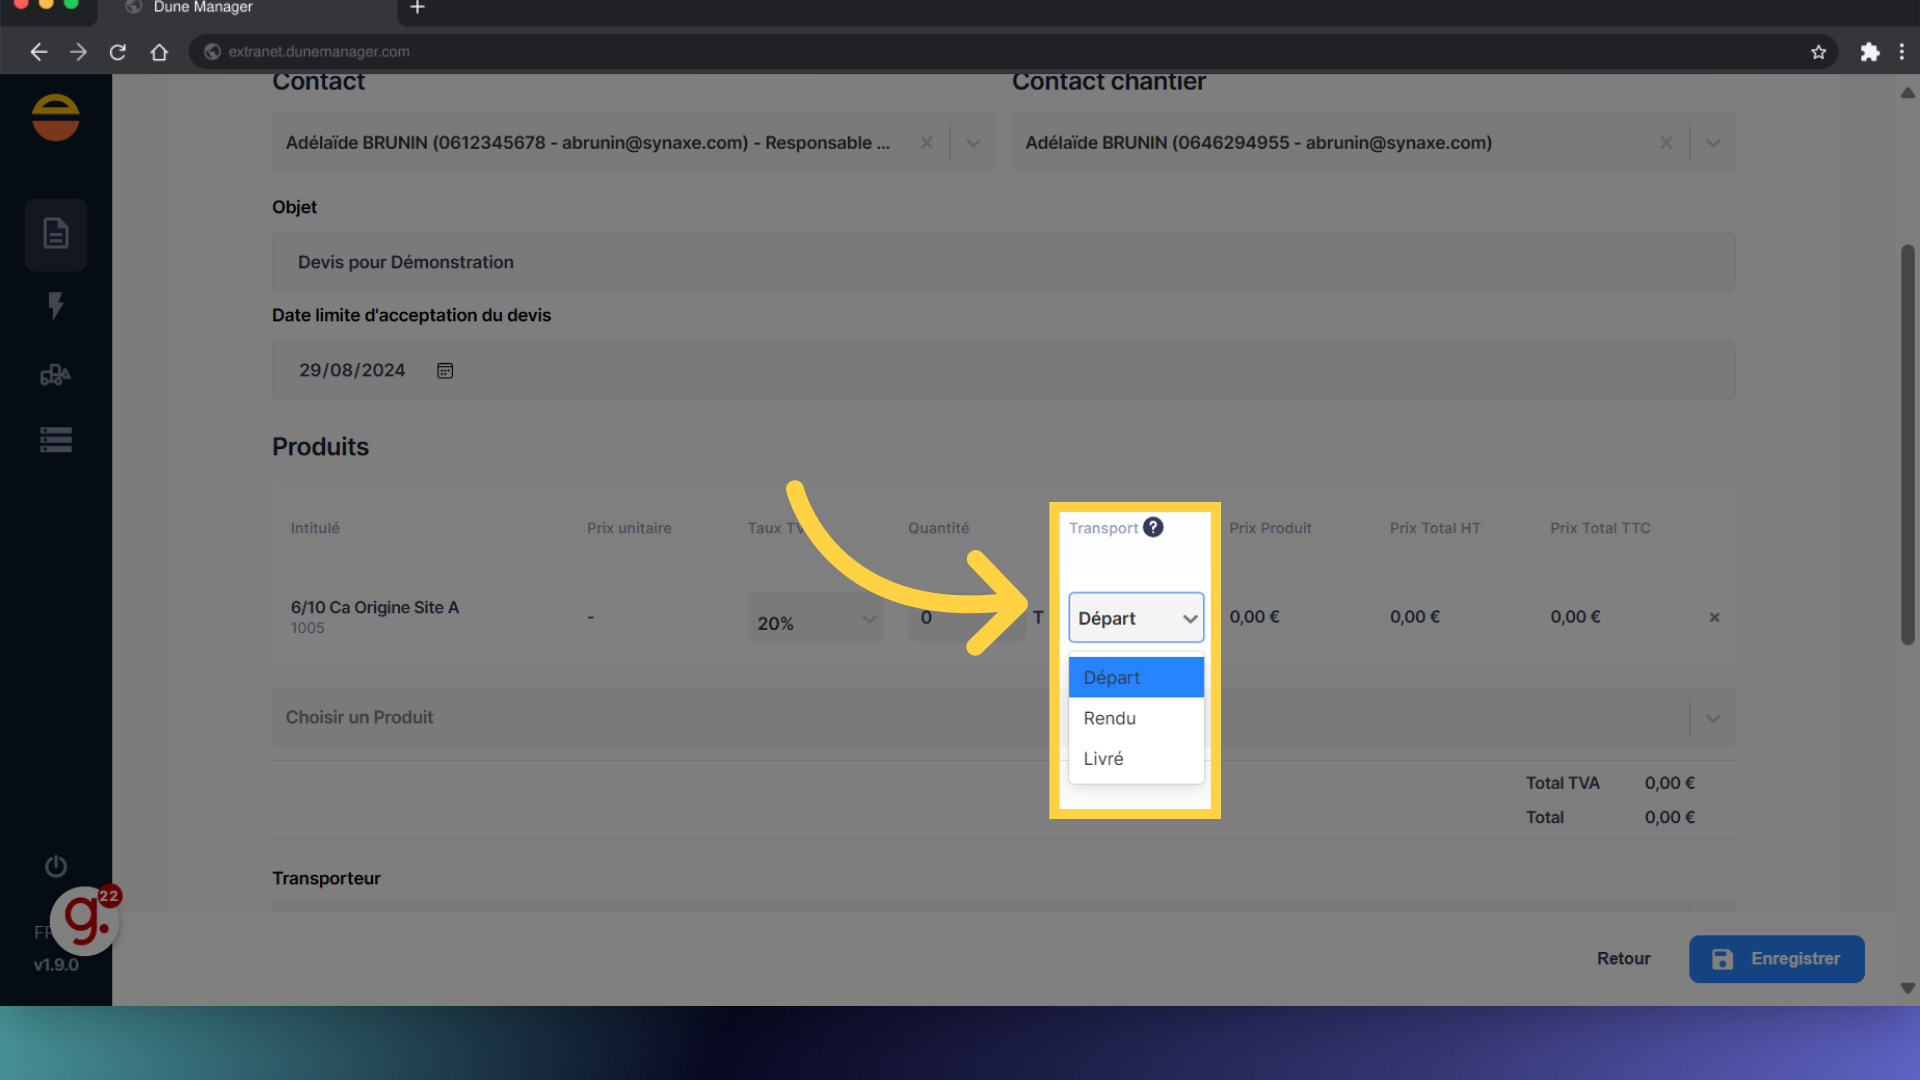
Task: Click the Enregistrer save button
Action: tap(1776, 959)
